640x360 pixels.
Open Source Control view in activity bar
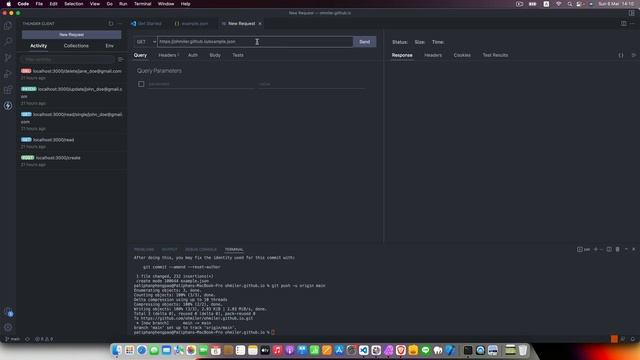(8, 58)
